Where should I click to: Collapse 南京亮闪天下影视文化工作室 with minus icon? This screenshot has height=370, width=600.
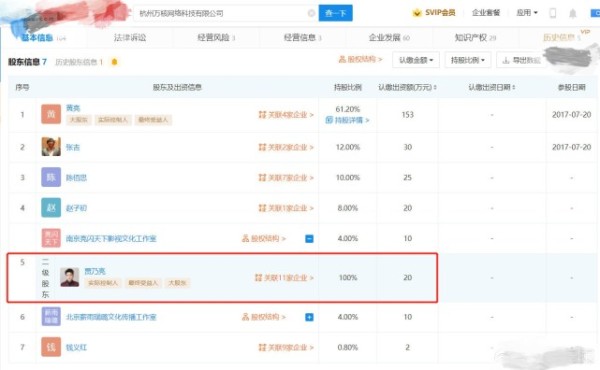pos(309,238)
